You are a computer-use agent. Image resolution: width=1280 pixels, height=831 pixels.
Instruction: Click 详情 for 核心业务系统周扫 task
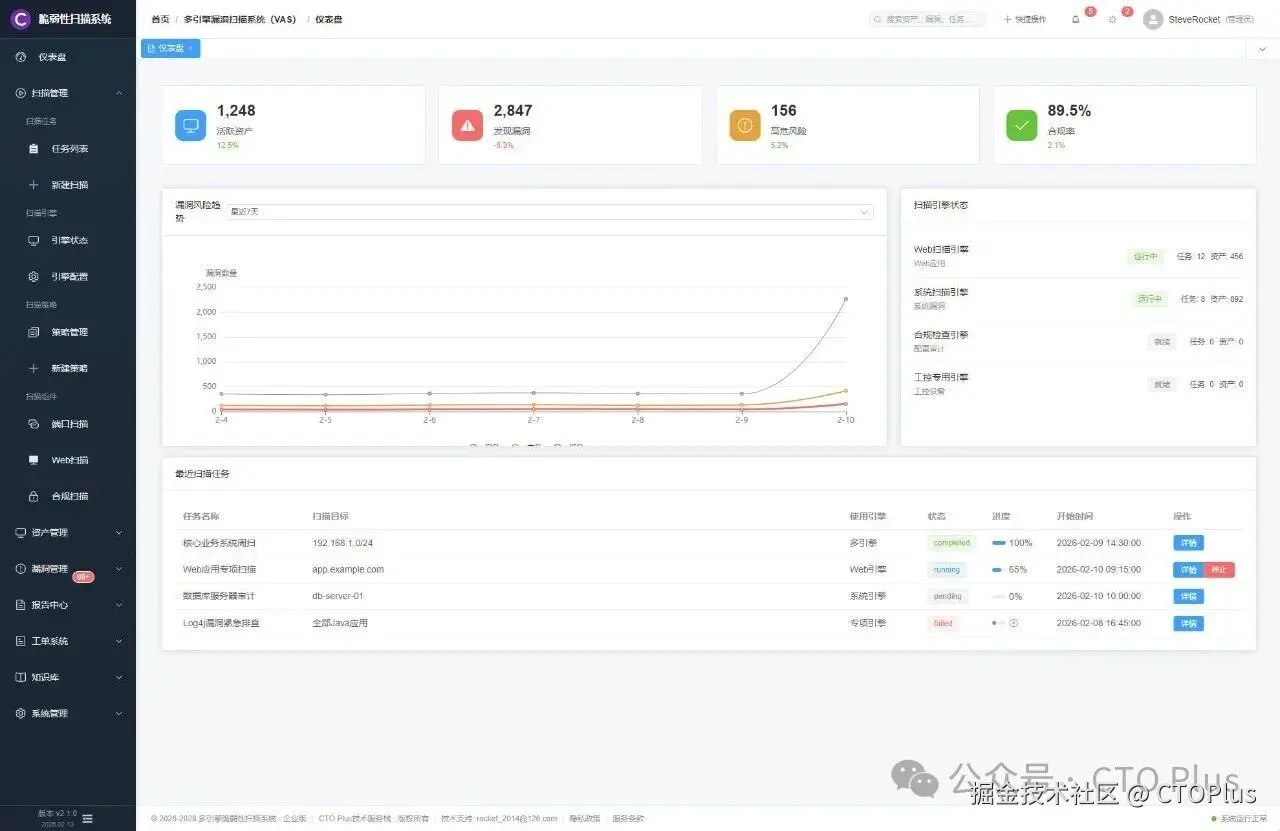tap(1188, 543)
